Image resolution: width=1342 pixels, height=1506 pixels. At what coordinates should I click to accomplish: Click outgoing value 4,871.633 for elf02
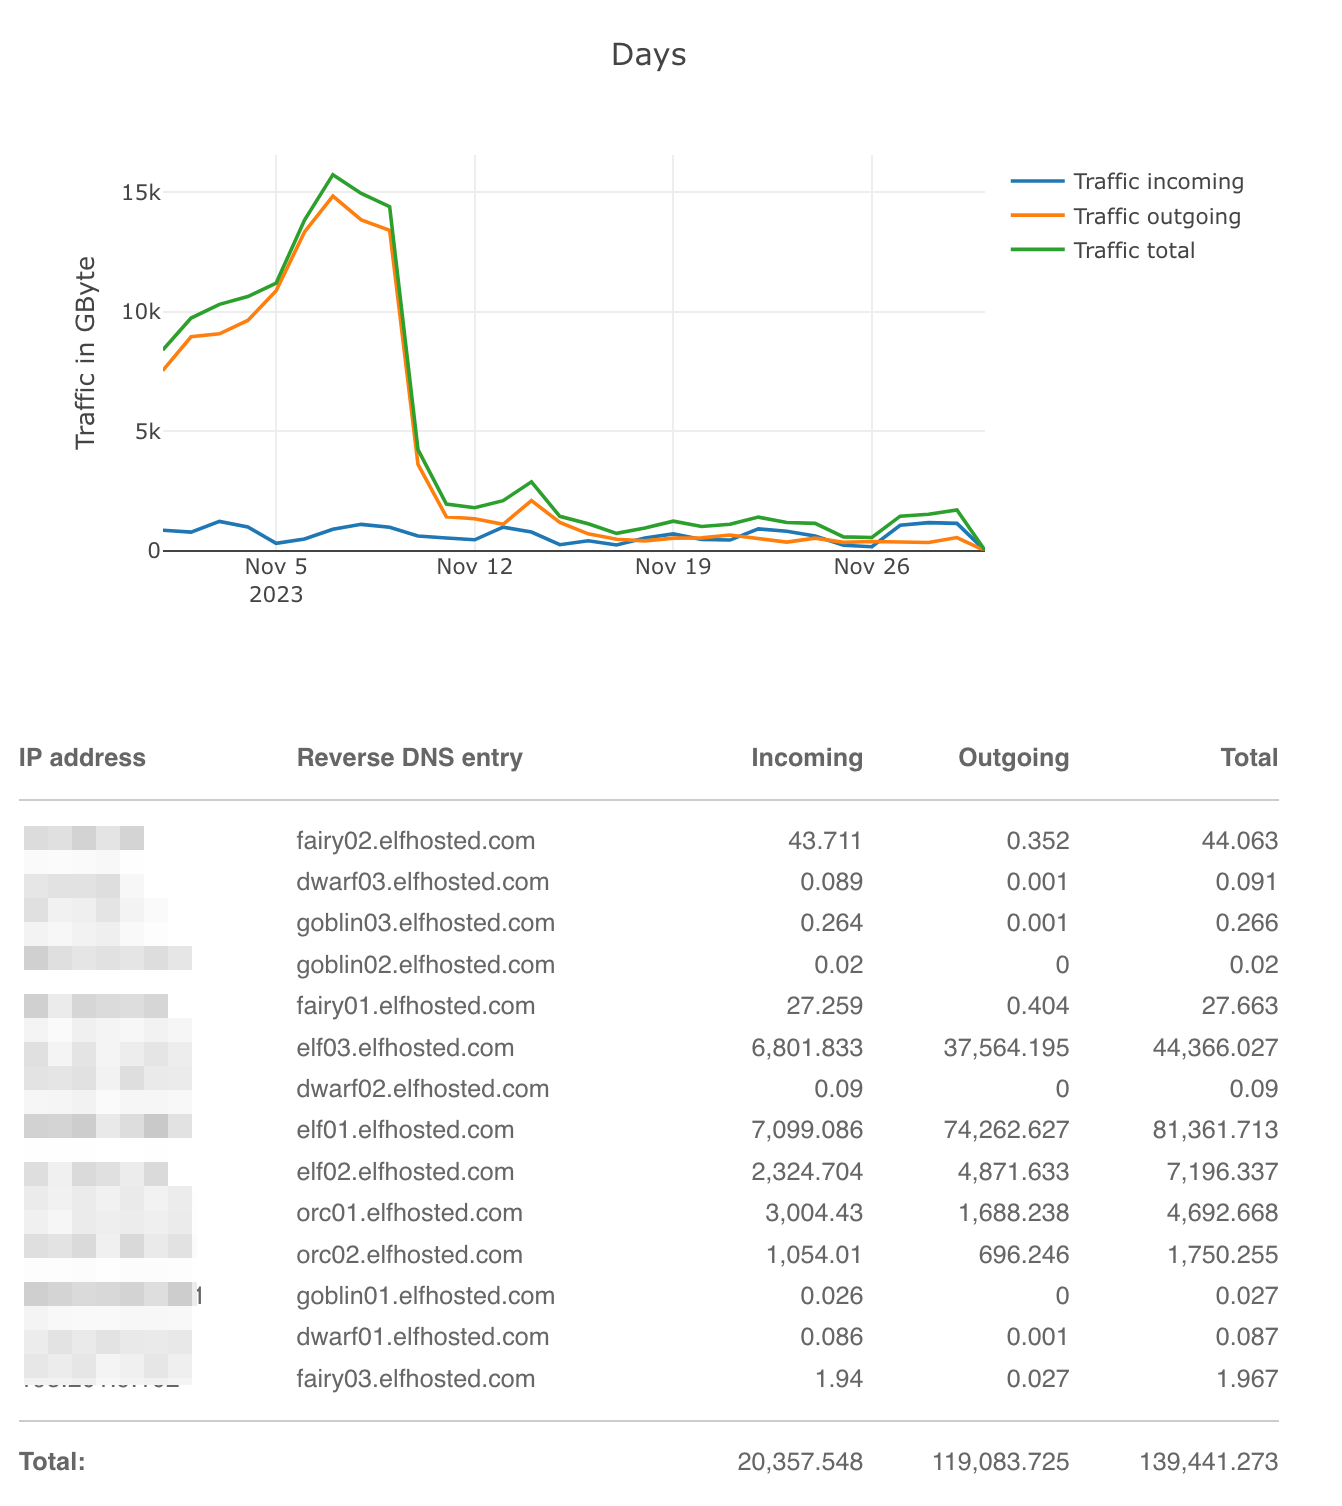[1014, 1172]
